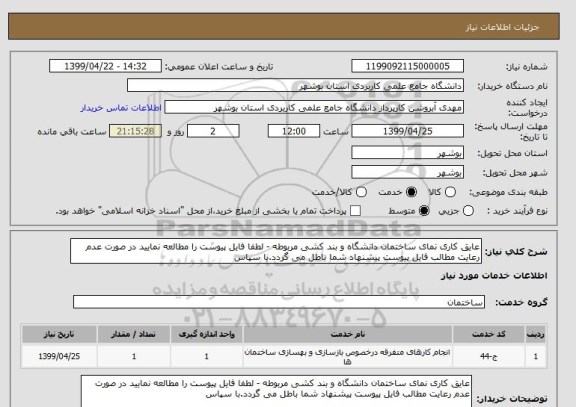This screenshot has width=576, height=407.
Task: Click the طبقه بندی موضوعی label
Action: click(508, 192)
